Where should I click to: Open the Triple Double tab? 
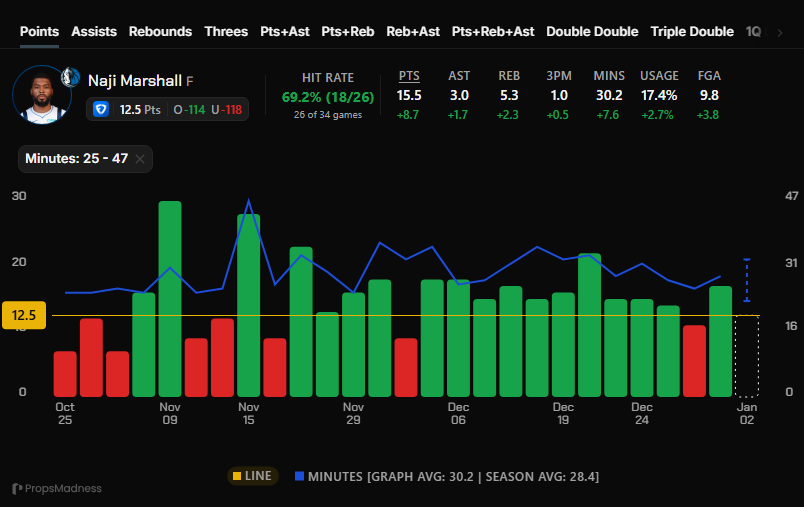click(692, 32)
